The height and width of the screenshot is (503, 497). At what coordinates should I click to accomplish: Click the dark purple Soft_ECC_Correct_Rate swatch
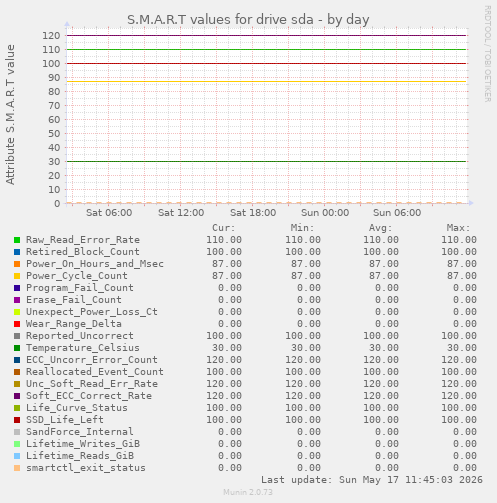pos(17,396)
